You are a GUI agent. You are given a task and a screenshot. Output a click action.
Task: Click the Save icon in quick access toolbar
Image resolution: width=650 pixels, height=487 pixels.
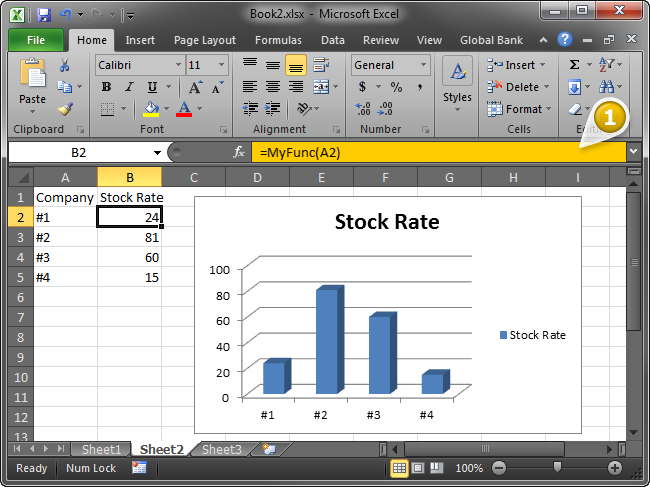click(44, 15)
